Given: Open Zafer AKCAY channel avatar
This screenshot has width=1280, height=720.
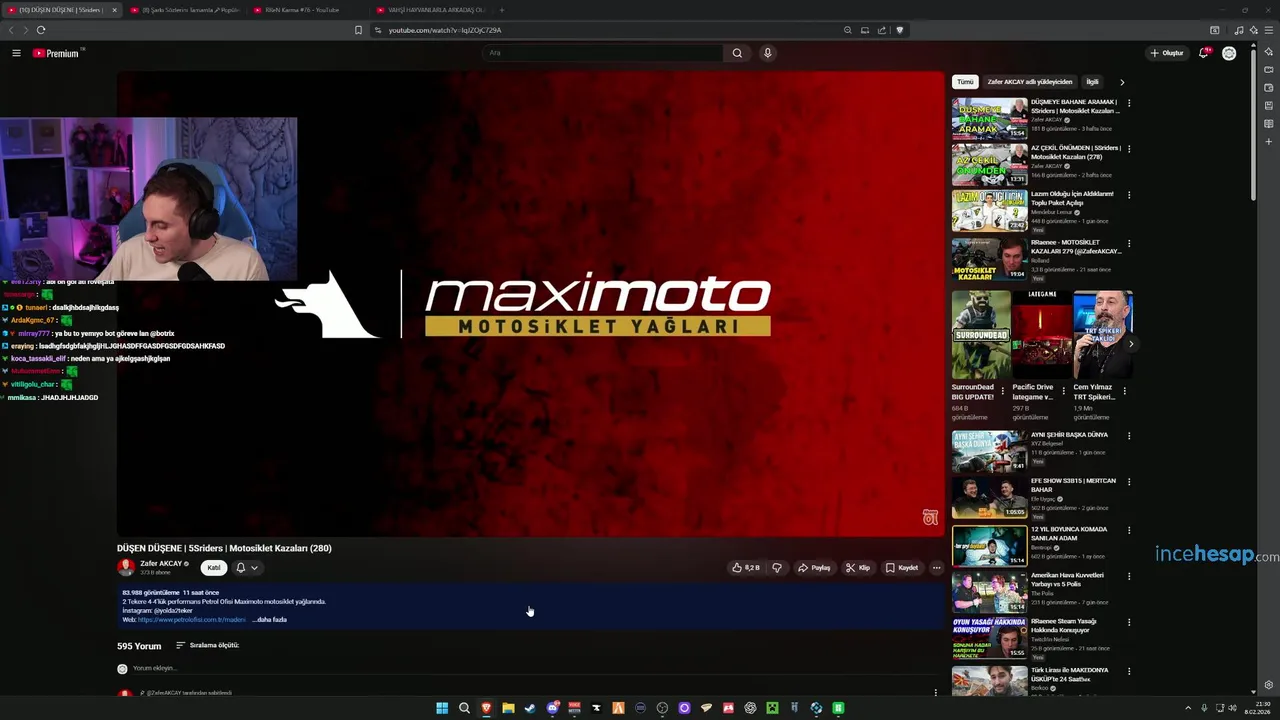Looking at the screenshot, I should [x=126, y=568].
